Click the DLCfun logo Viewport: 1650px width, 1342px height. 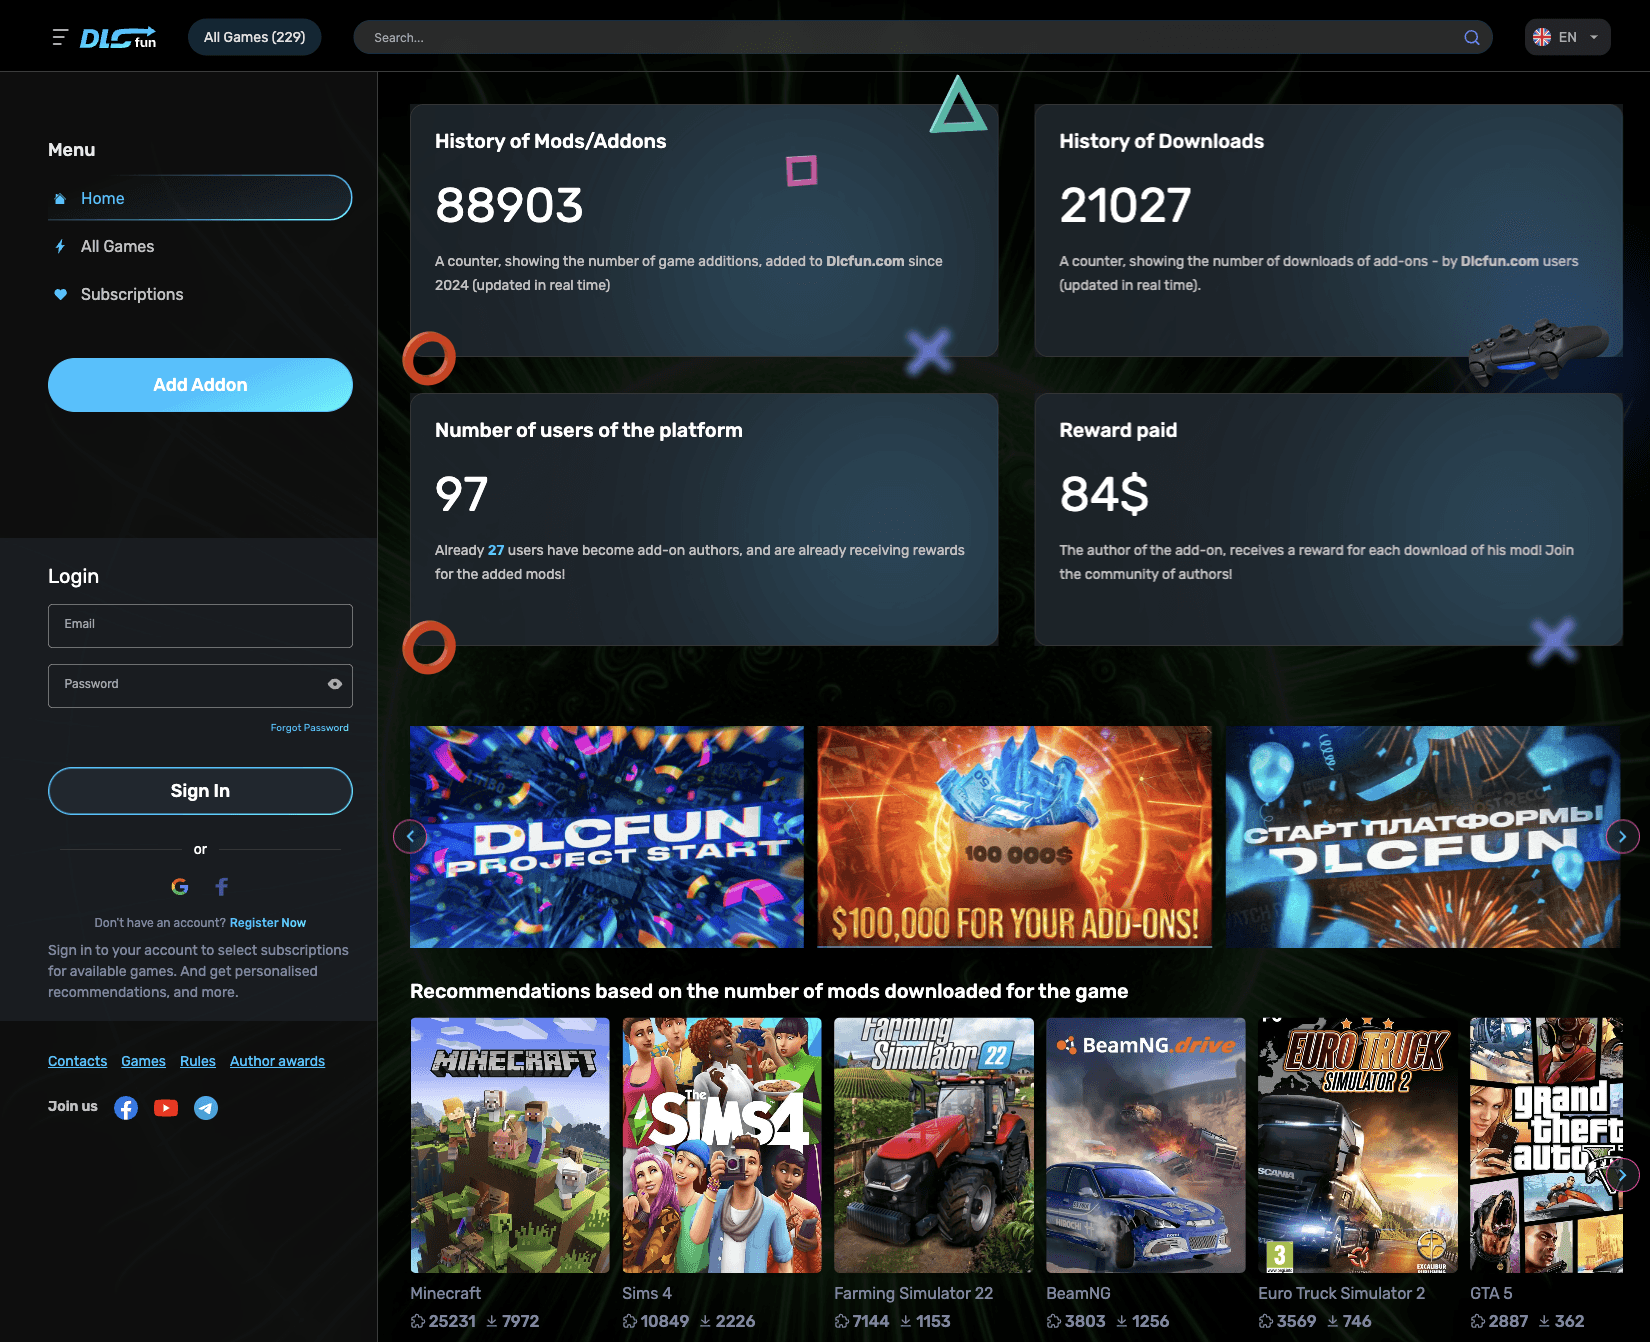tap(118, 37)
